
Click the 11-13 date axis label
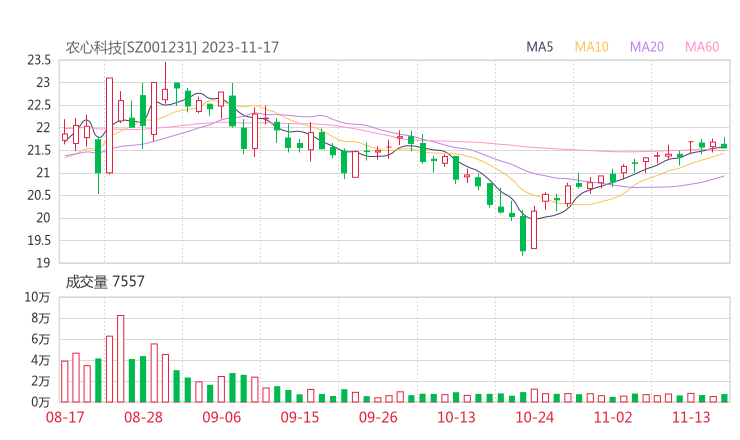pos(691,417)
